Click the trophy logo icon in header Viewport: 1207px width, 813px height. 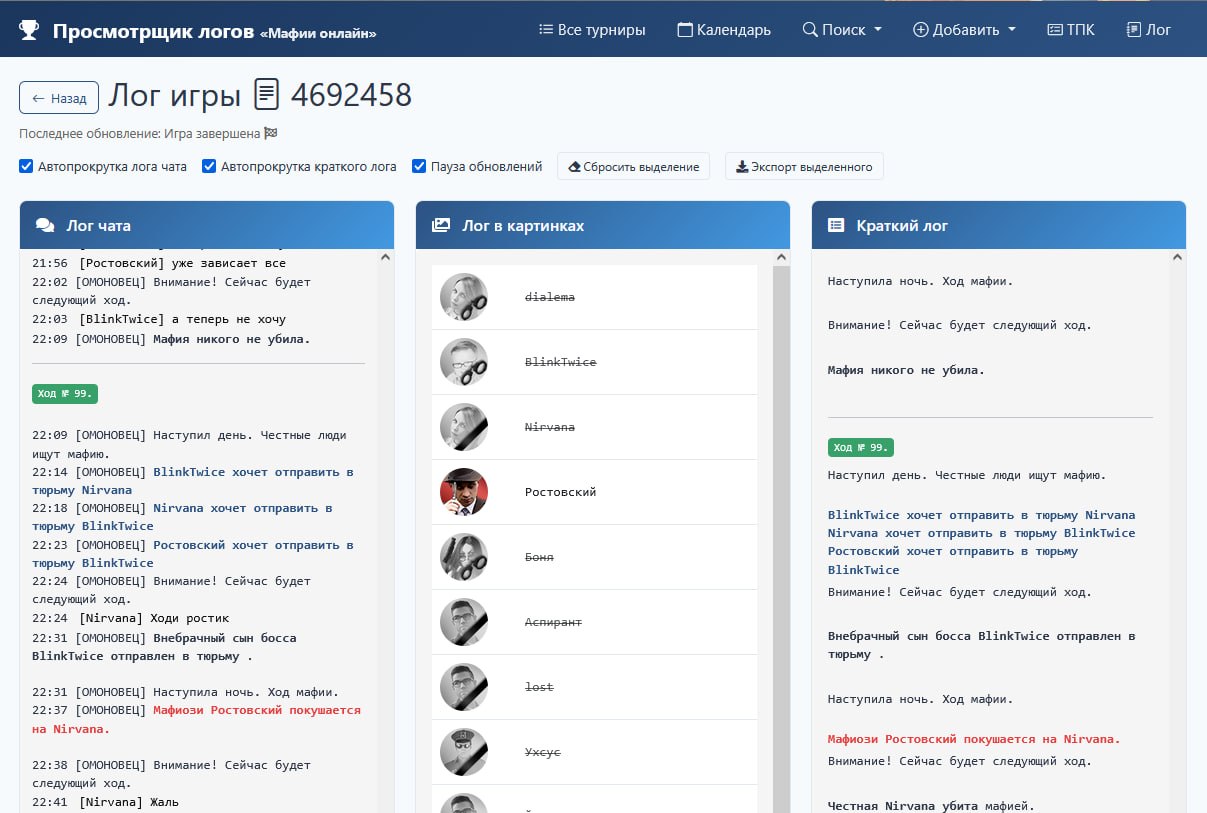tap(29, 30)
